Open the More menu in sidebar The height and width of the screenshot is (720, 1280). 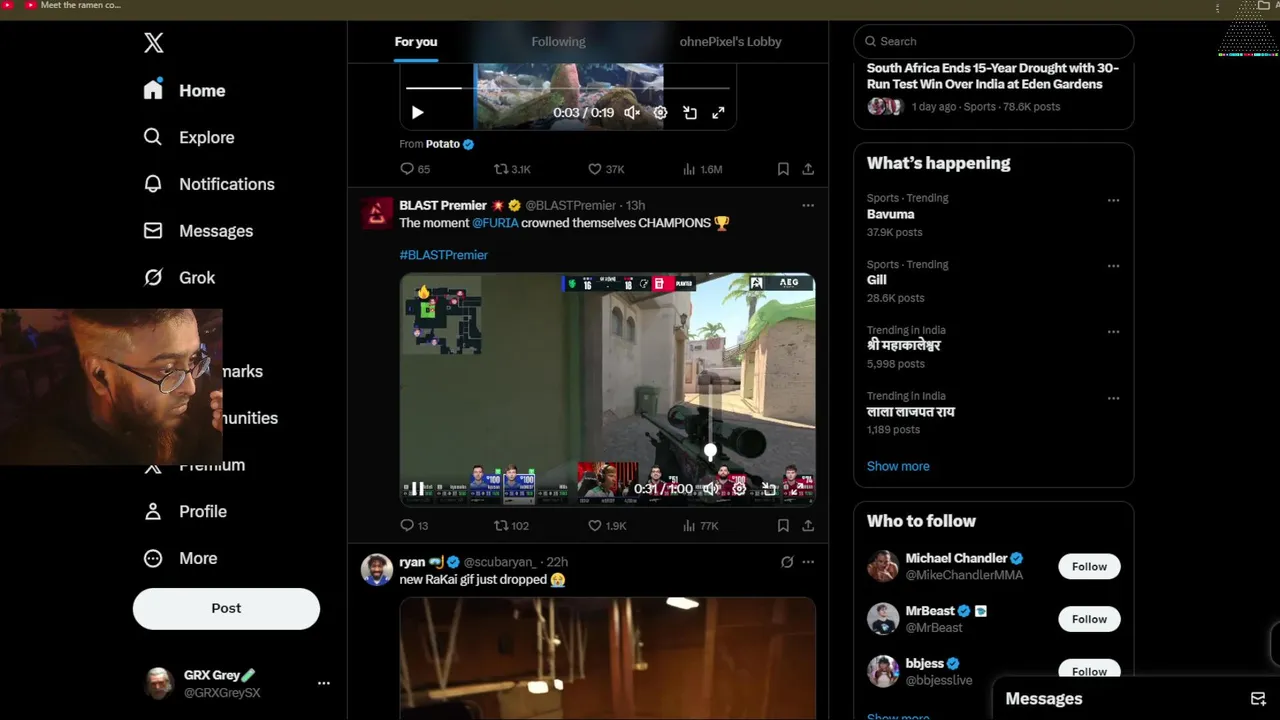click(180, 558)
